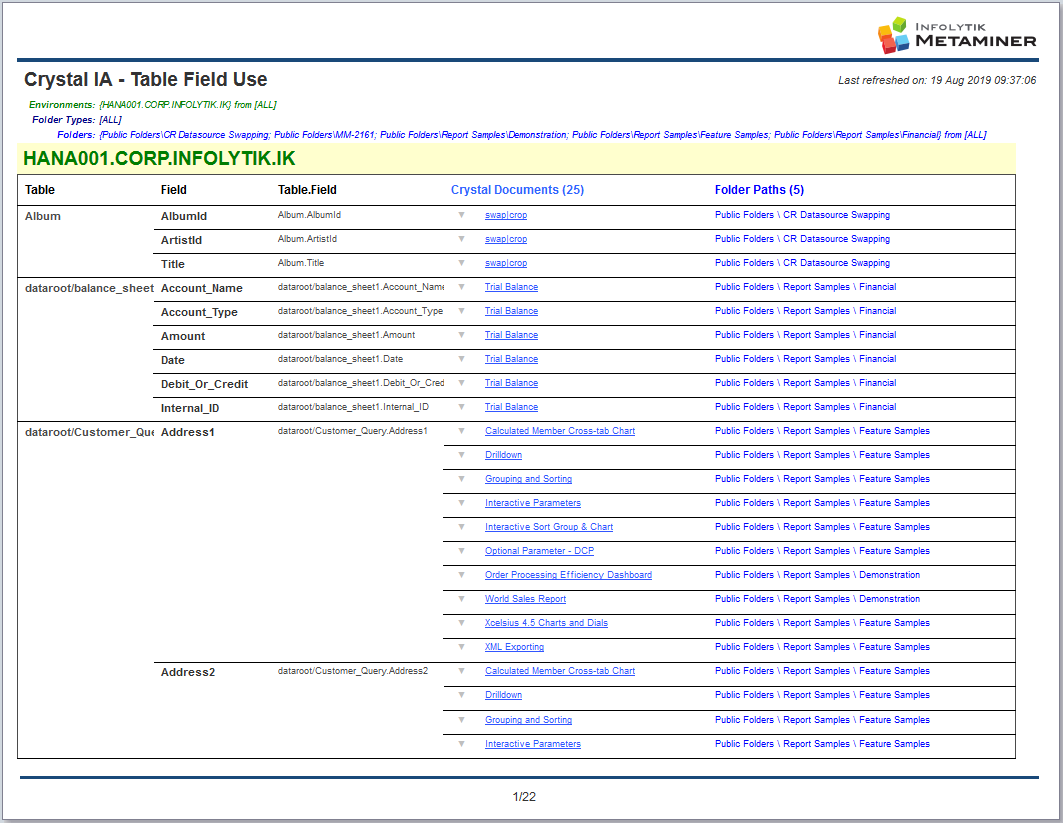Open Financial folder path in Account_Name row

pyautogui.click(x=805, y=287)
